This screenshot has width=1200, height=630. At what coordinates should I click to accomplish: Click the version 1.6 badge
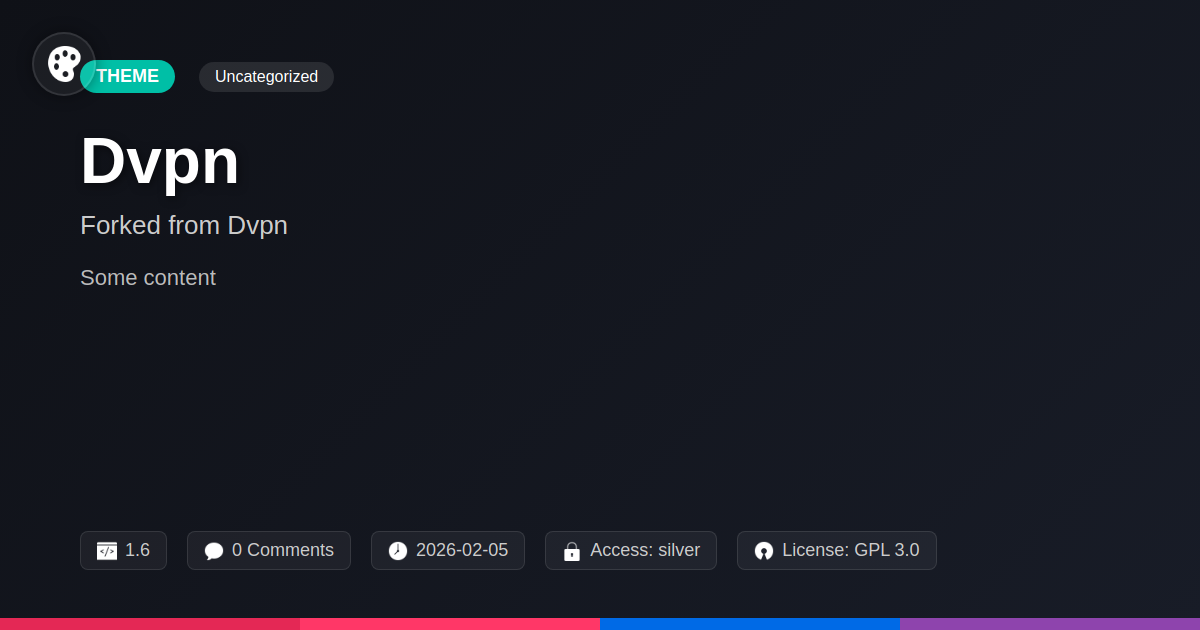point(123,551)
